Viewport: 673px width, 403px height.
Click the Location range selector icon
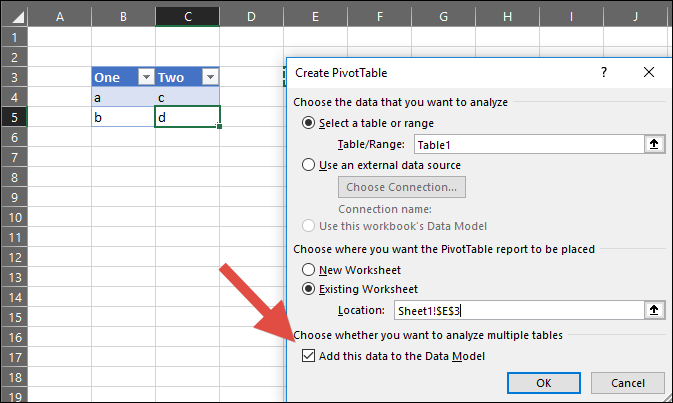tap(654, 311)
